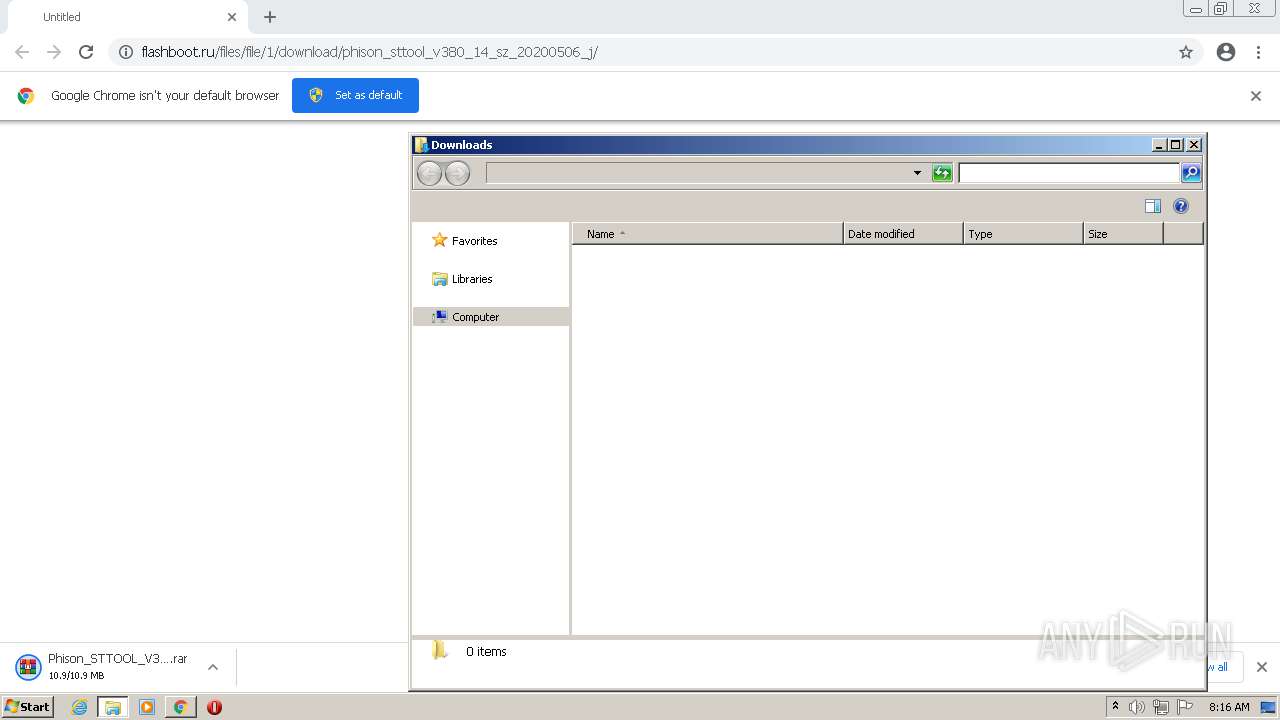1280x720 pixels.
Task: Click the Downloads search box
Action: [1068, 173]
